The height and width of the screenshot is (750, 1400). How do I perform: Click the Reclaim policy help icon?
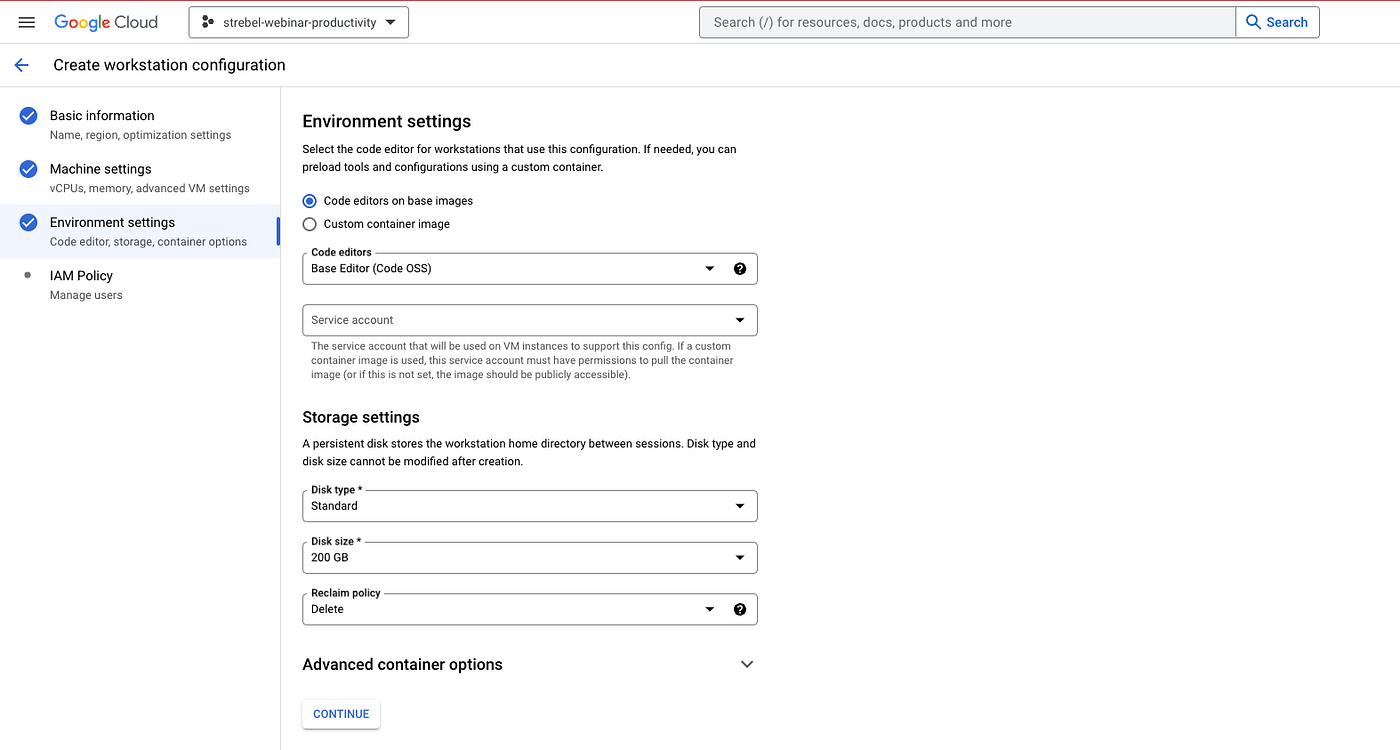coord(740,609)
